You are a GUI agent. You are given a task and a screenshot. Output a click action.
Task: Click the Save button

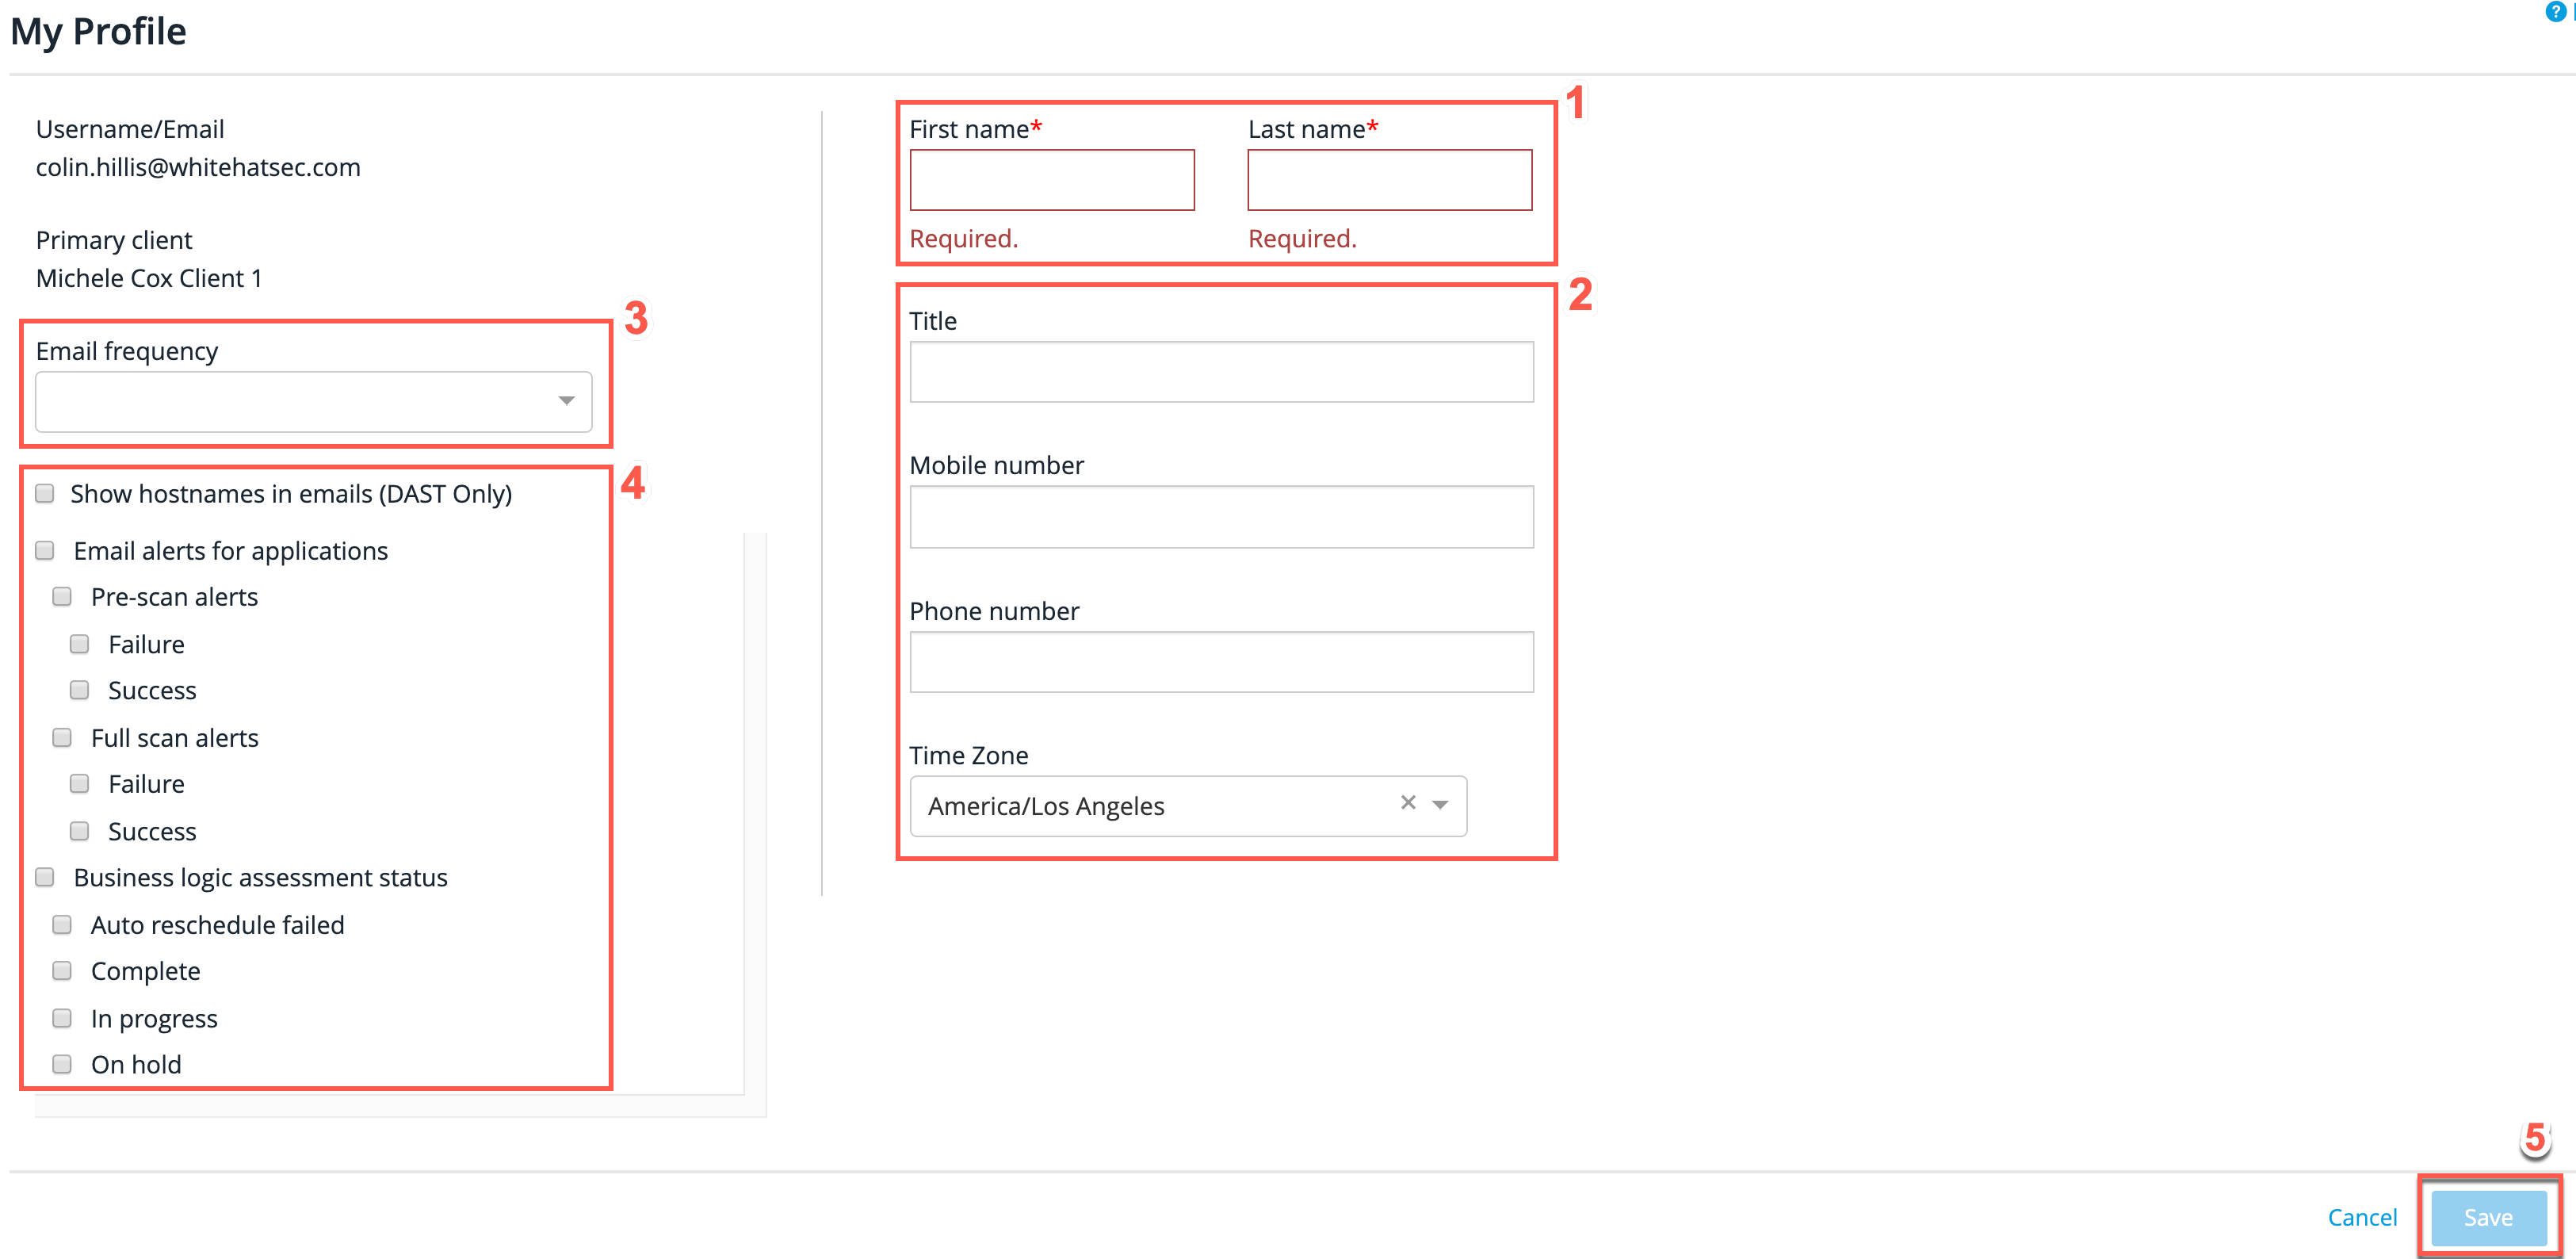click(2489, 1216)
